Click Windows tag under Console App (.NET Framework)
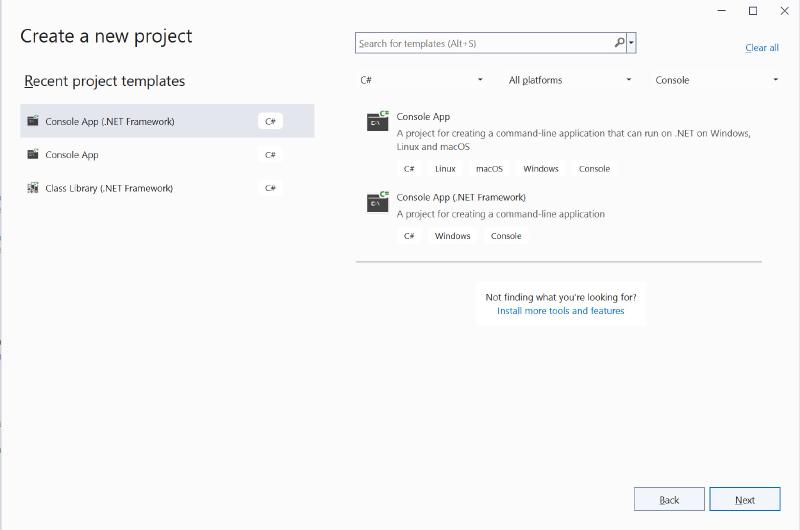Screen dimensions: 800x530 tap(453, 236)
